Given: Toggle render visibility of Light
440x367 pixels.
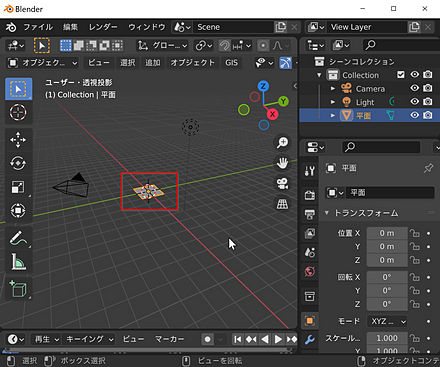Looking at the screenshot, I should (428, 101).
